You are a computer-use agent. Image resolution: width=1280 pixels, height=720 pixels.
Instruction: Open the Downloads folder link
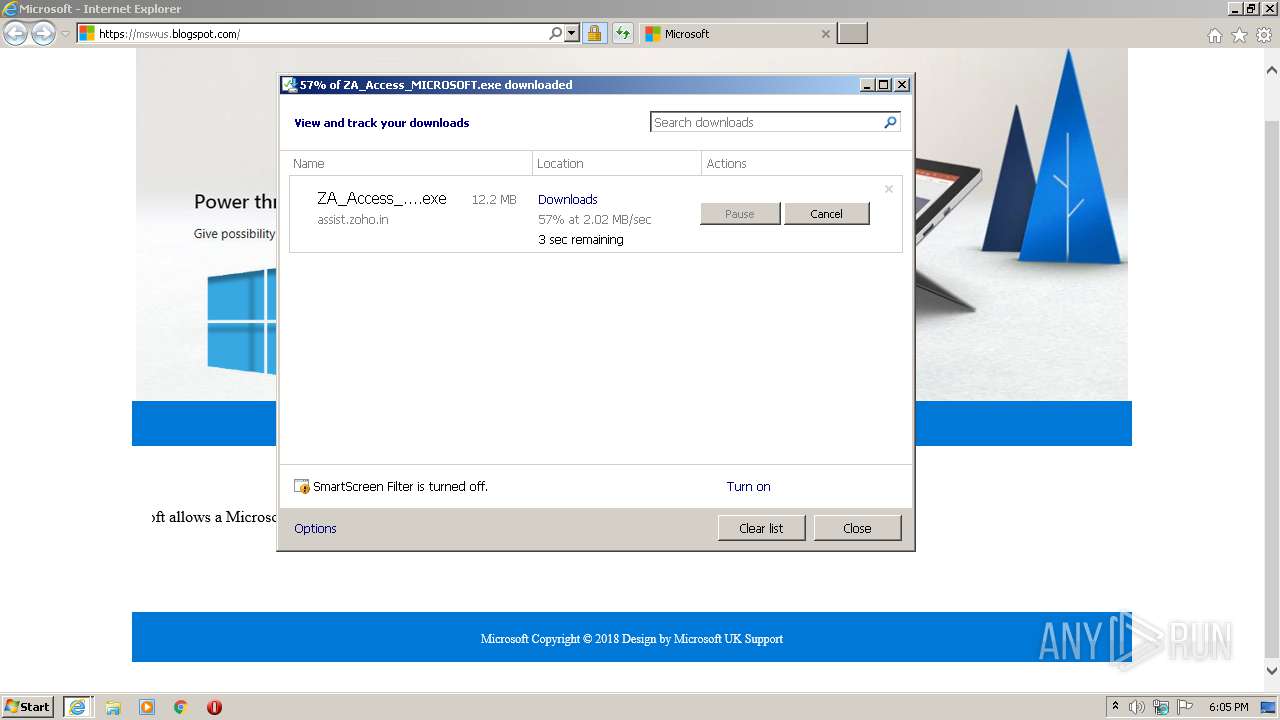coord(567,199)
